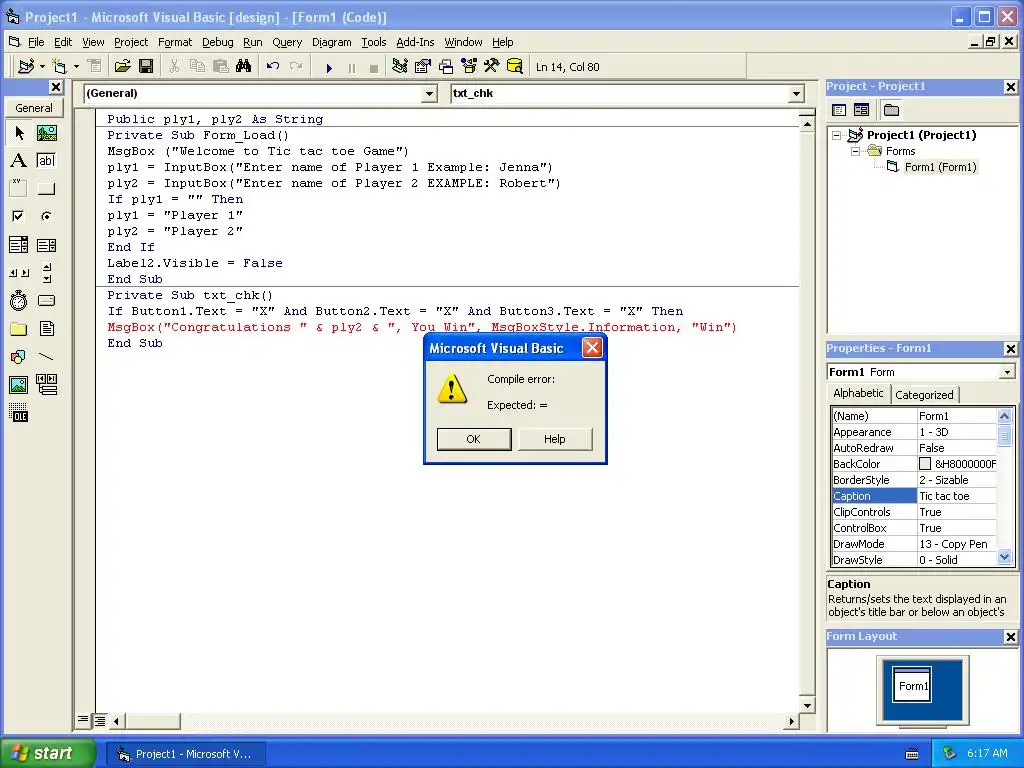Select the Frame control tool
This screenshot has height=768, width=1024.
click(x=19, y=189)
